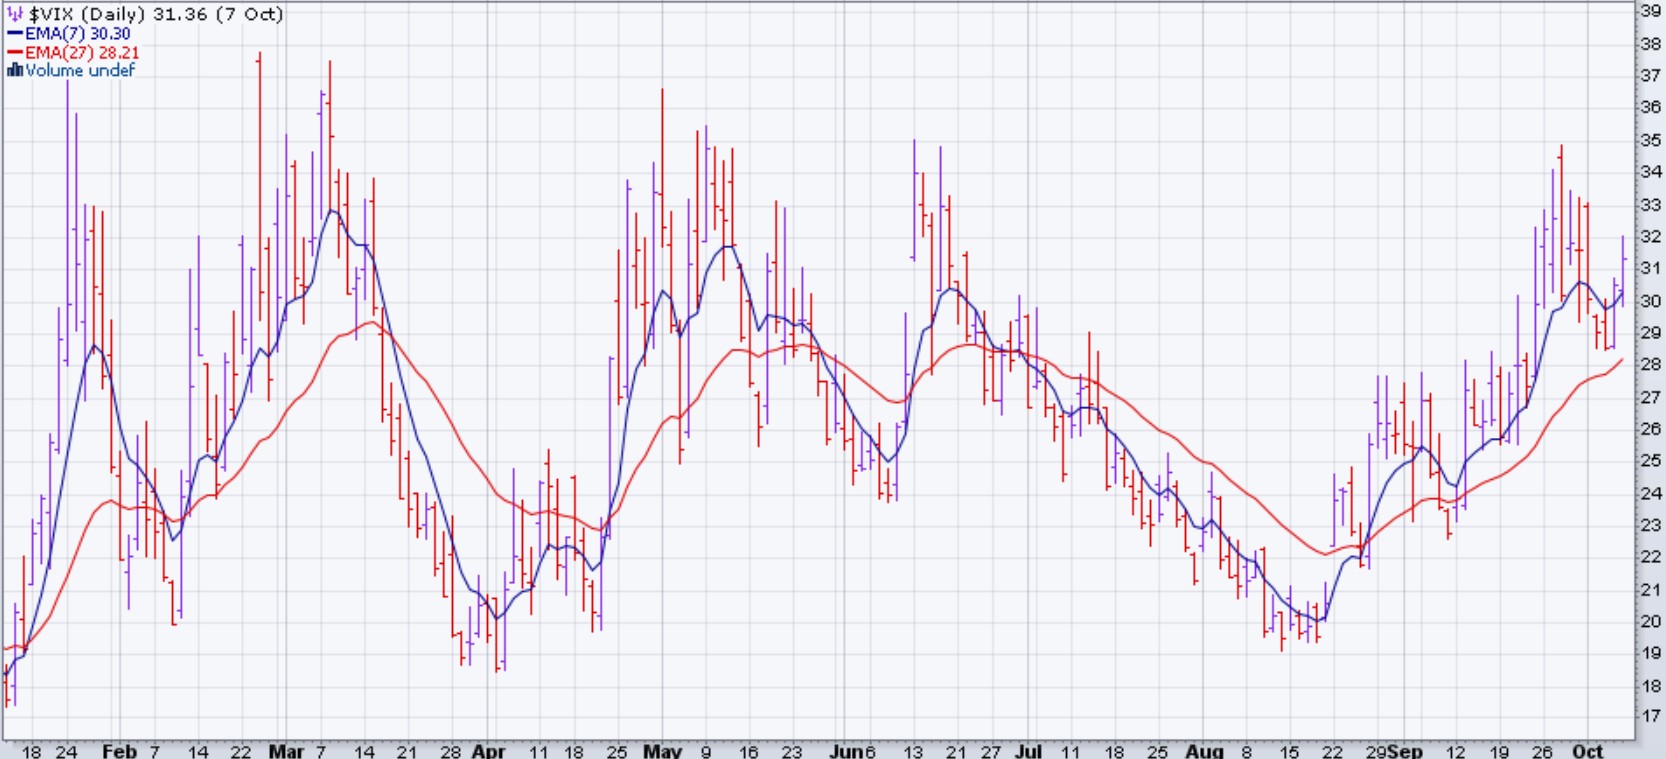Click the Jul label on date axis
This screenshot has height=759, width=1666.
point(1028,750)
